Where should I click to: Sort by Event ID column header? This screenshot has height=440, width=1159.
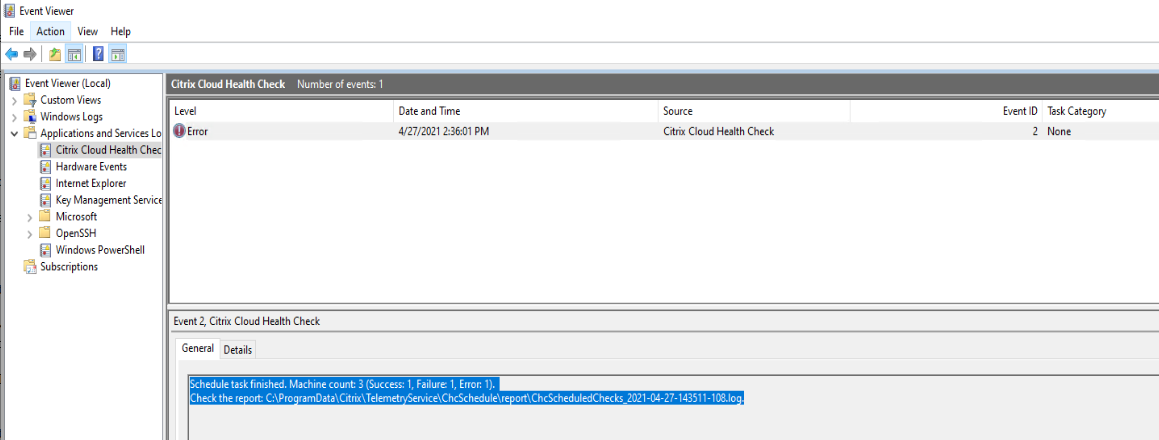point(946,111)
